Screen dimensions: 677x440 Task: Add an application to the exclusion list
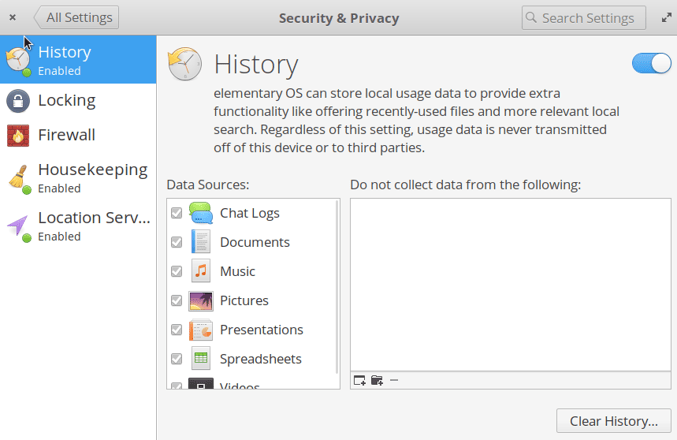point(360,380)
